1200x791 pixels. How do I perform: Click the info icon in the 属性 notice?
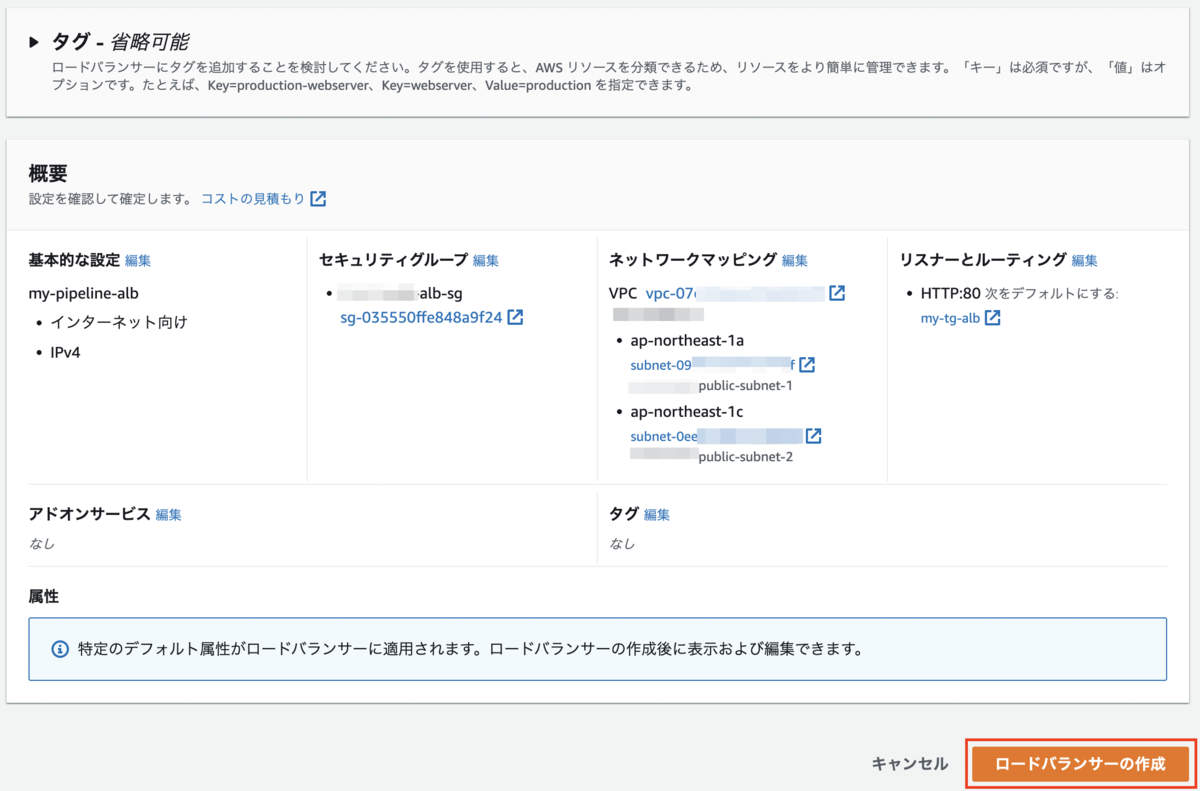60,649
